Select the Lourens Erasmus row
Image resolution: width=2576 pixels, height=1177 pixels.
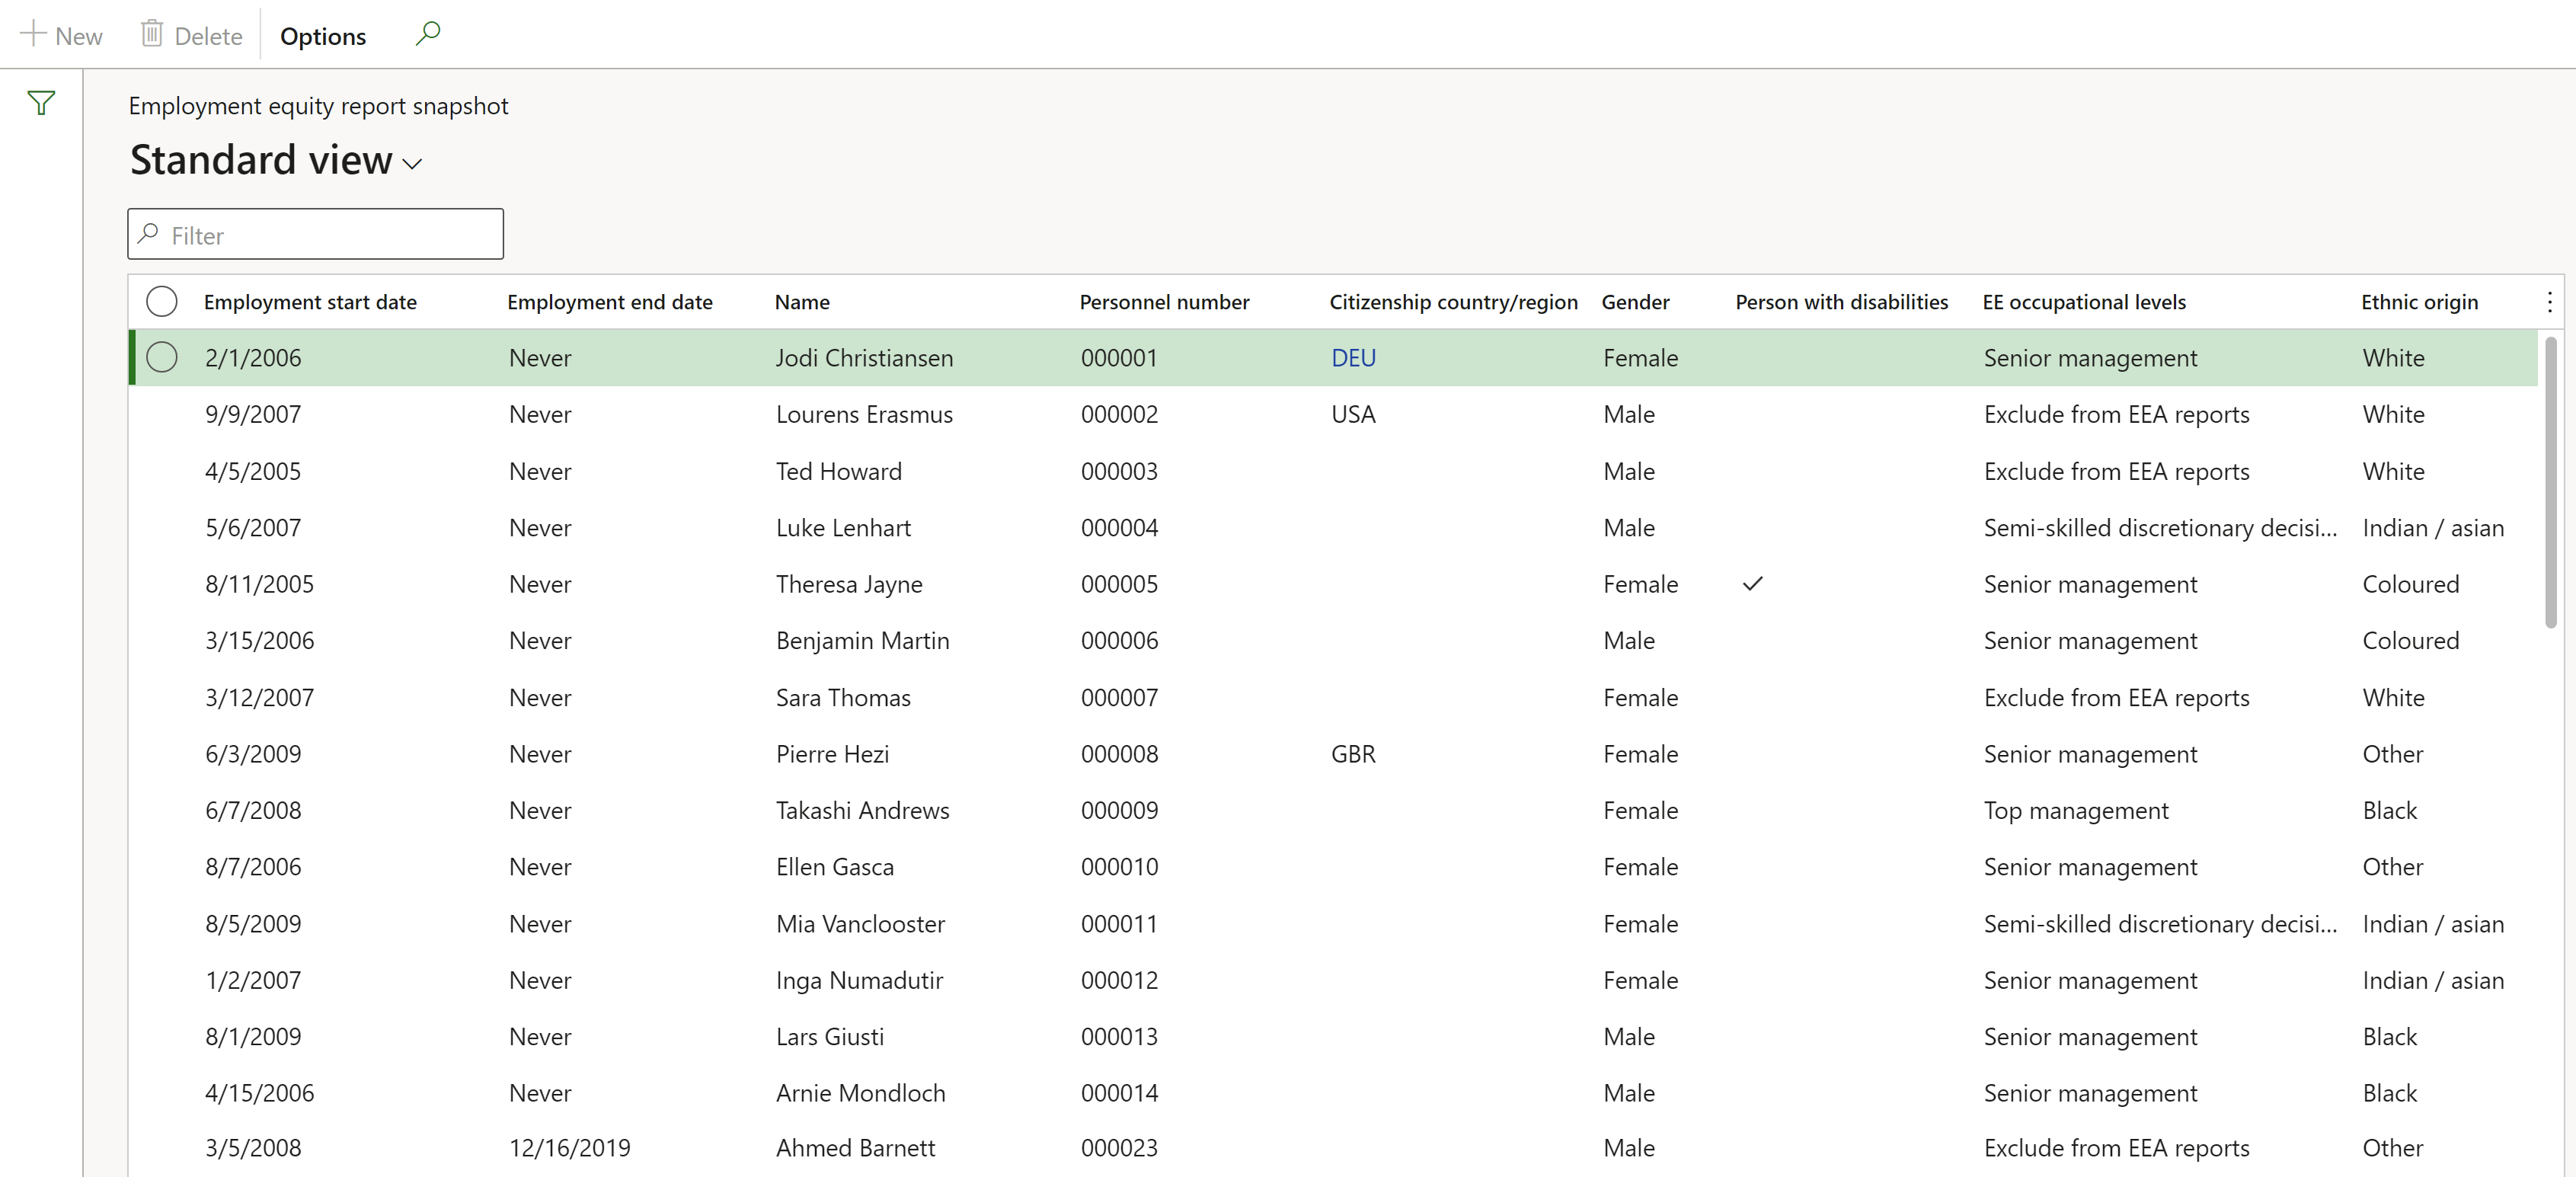[864, 415]
